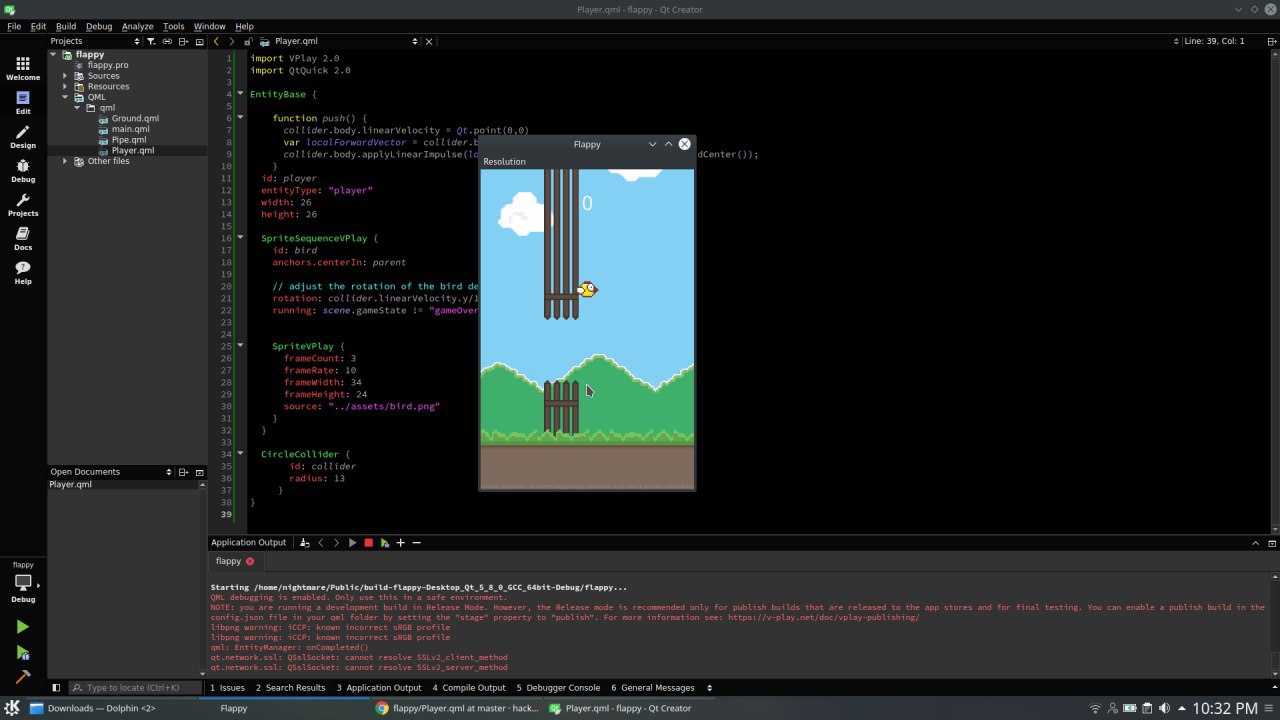Open the File menu
The height and width of the screenshot is (720, 1280).
pyautogui.click(x=14, y=26)
